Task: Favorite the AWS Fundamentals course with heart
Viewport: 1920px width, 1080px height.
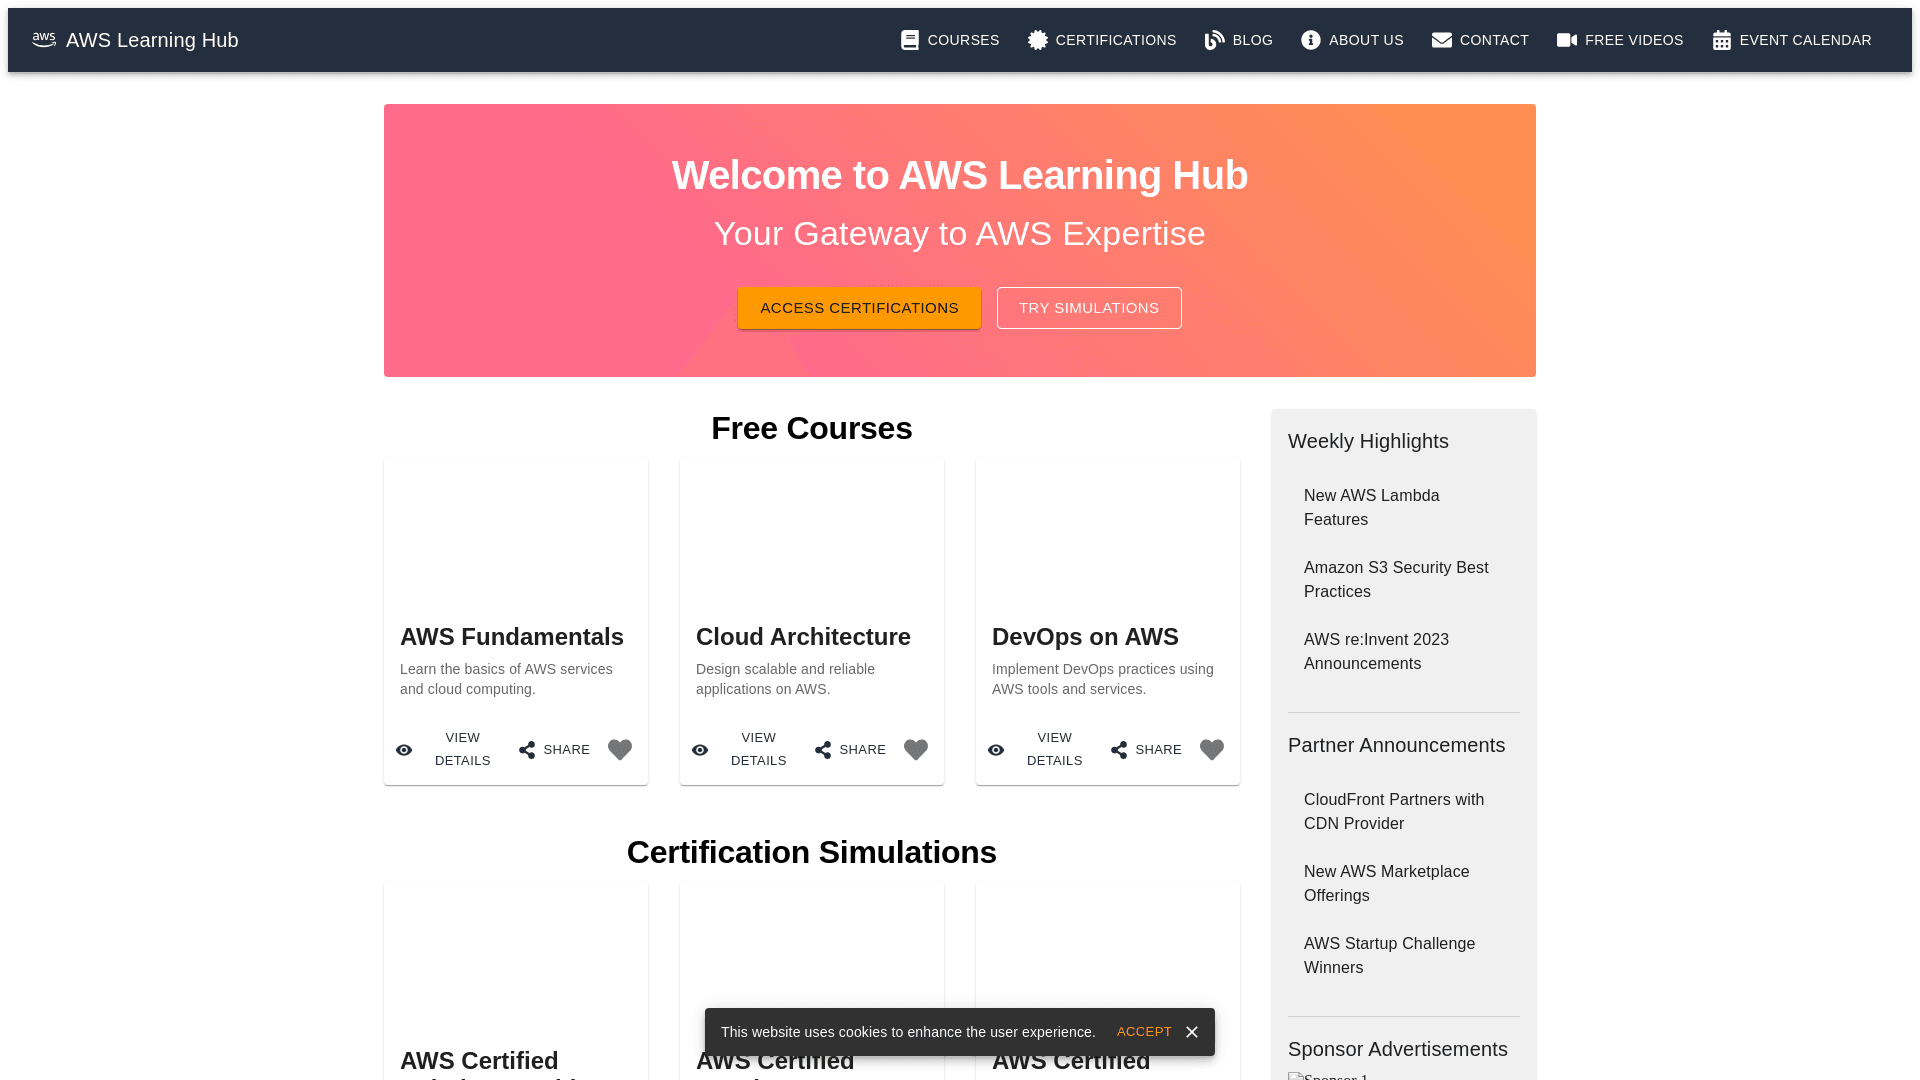Action: pos(620,750)
